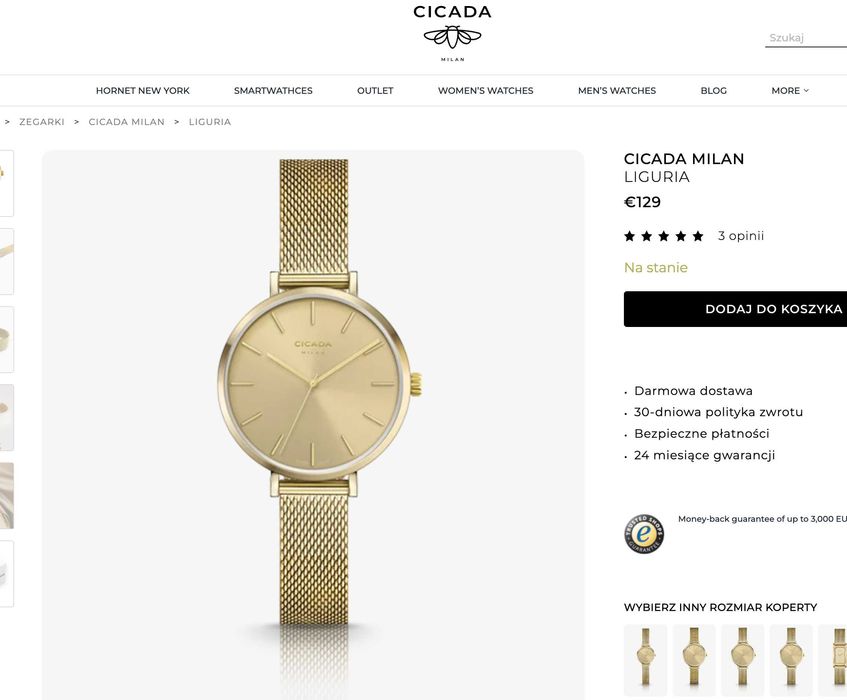Expand the MORE menu chevron
Screen dimensions: 847x700
pos(806,90)
